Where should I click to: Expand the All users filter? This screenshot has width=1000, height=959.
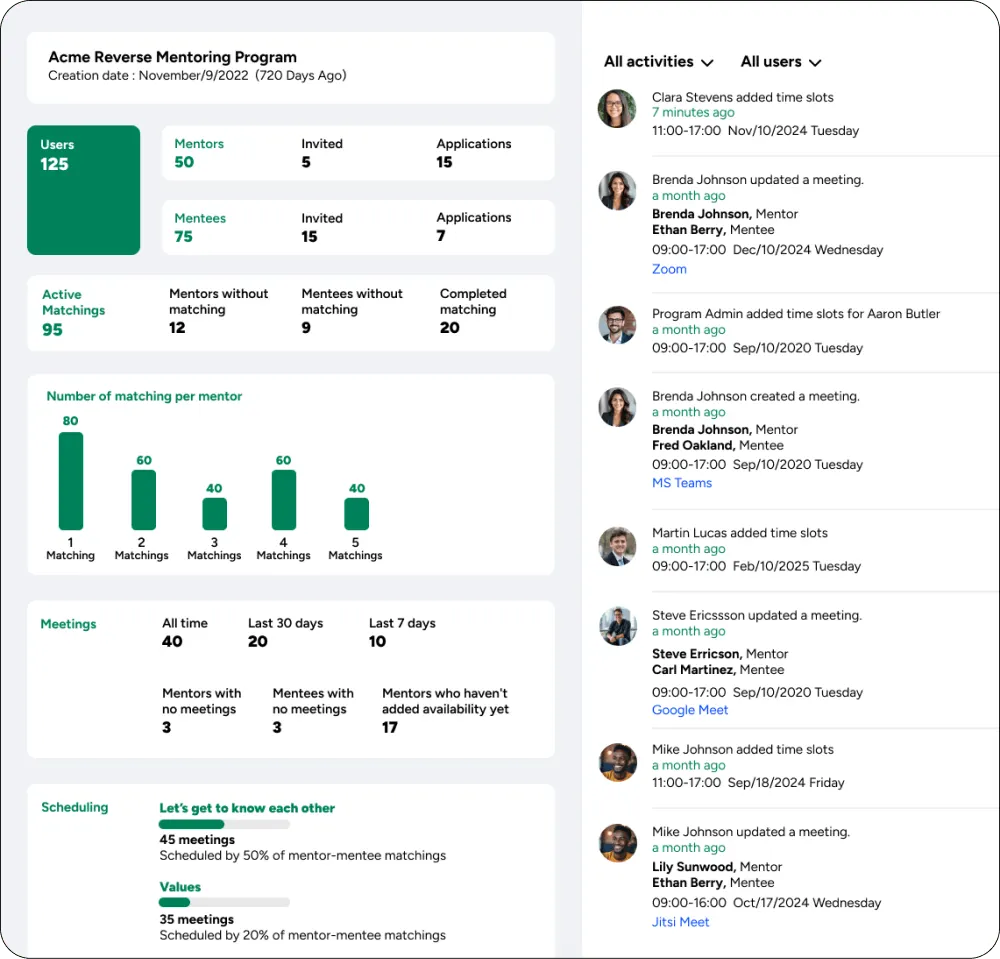781,62
